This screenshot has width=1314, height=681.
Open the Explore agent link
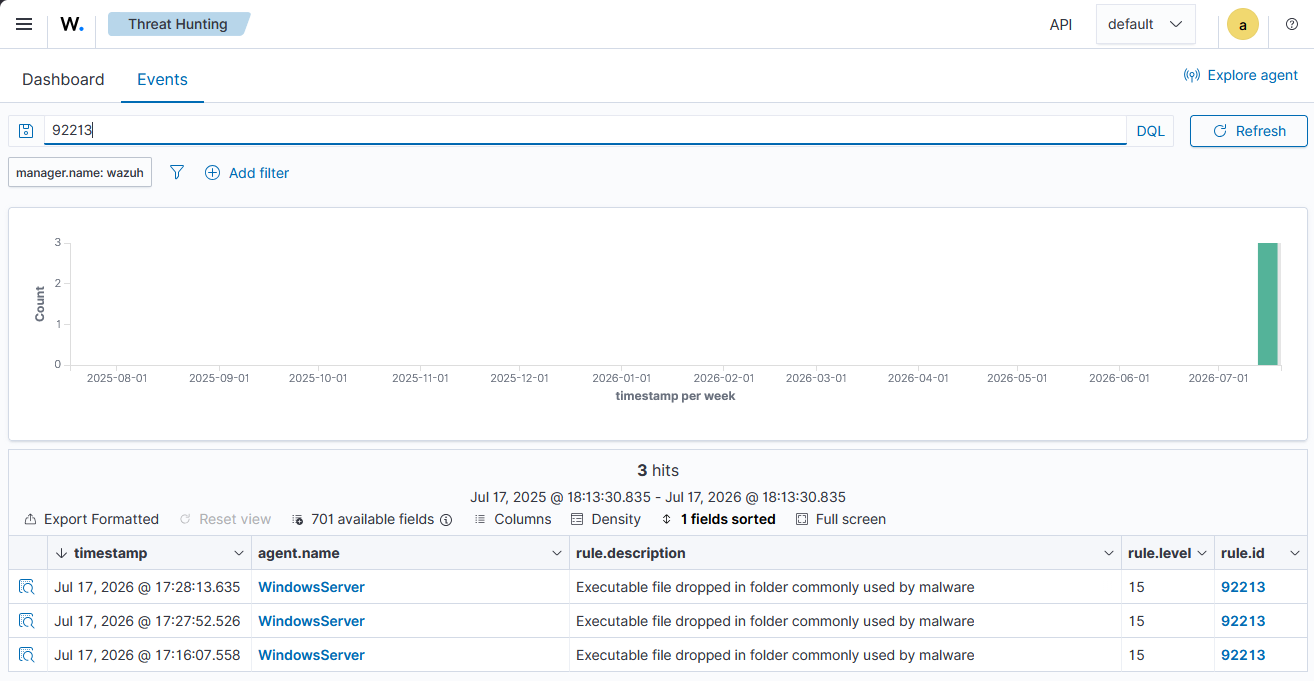(x=1240, y=75)
